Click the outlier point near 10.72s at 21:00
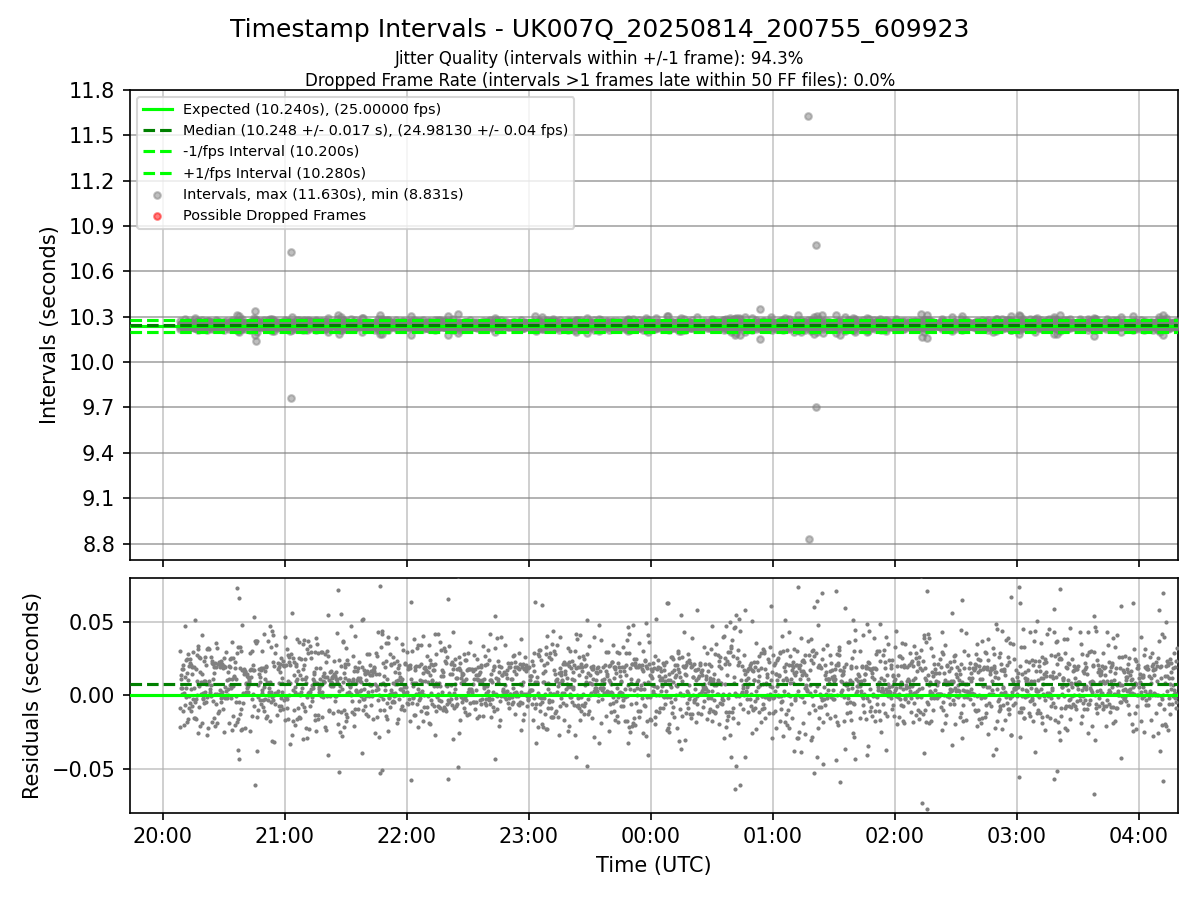Screen dimensions: 1200x900 tap(291, 252)
